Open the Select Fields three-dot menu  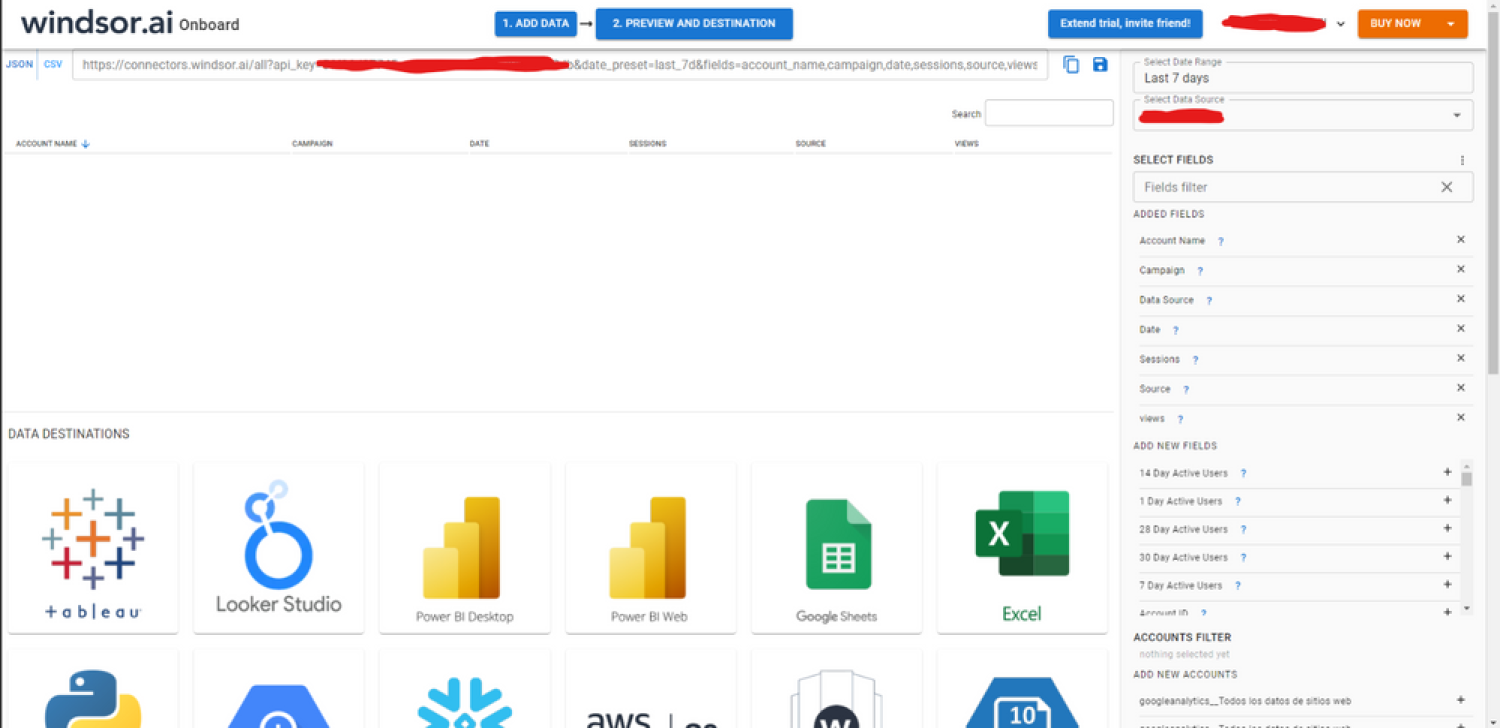click(1462, 160)
